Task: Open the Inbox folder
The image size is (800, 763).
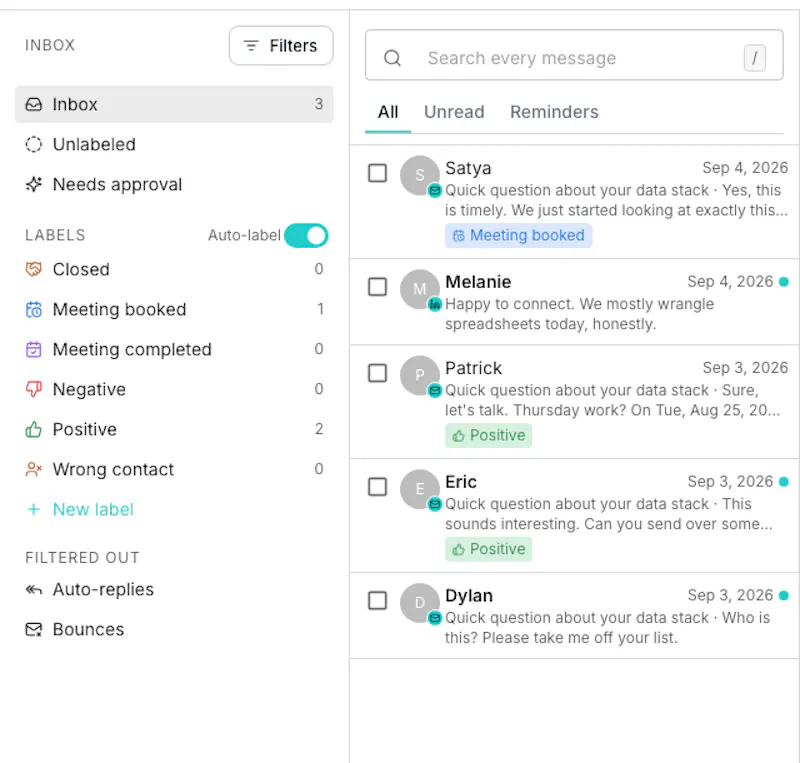Action: (x=174, y=104)
